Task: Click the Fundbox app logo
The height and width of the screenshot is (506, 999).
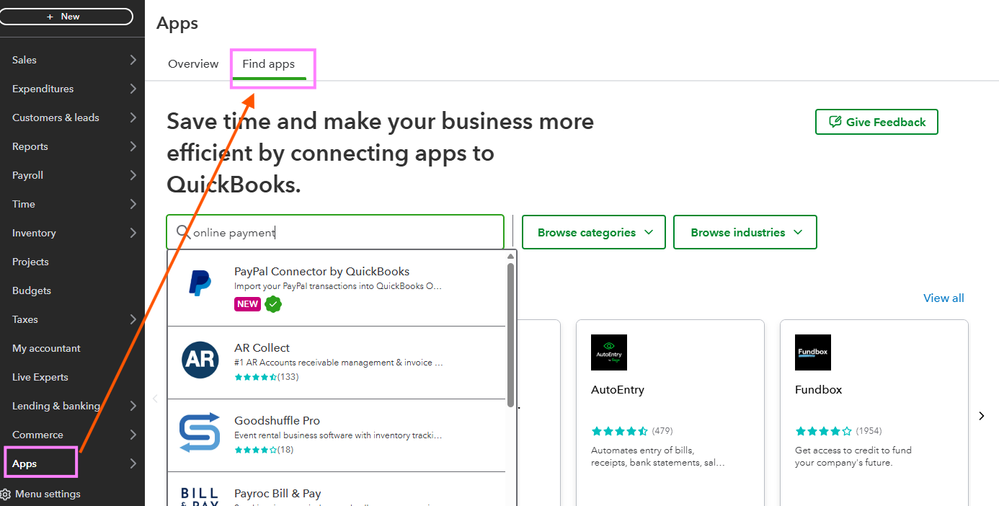Action: click(813, 352)
